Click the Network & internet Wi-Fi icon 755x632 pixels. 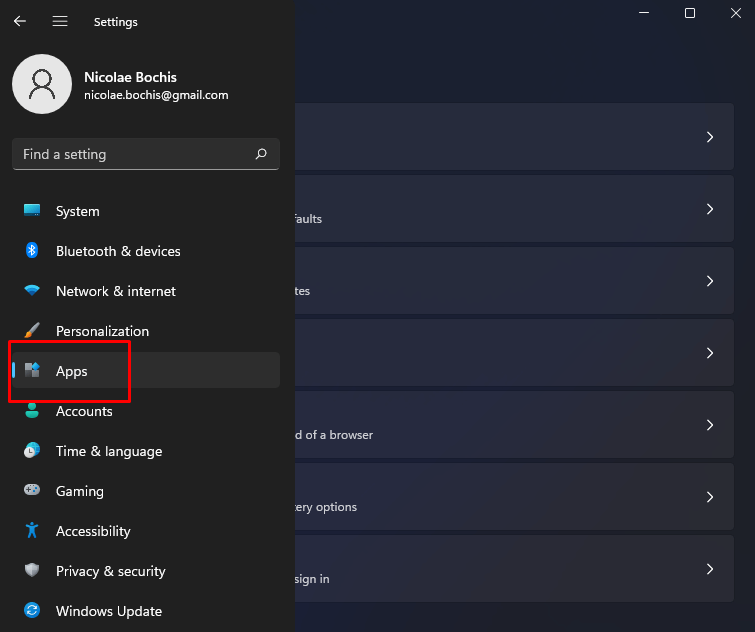coord(32,291)
